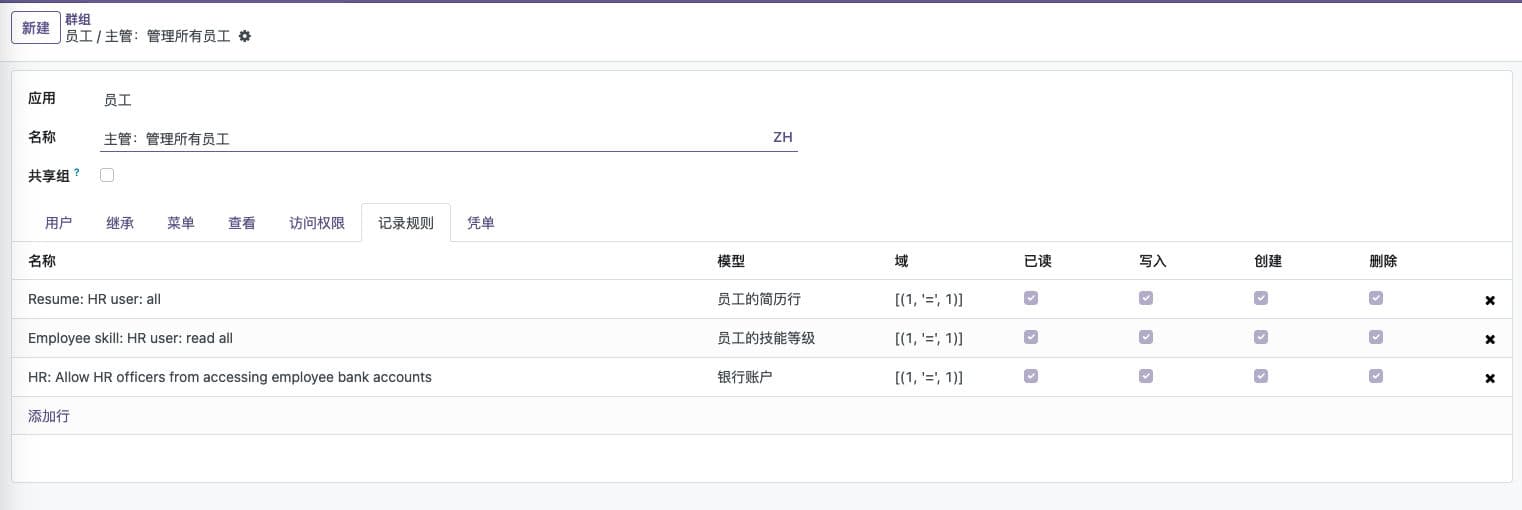Click the 名称 input field

(x=430, y=139)
